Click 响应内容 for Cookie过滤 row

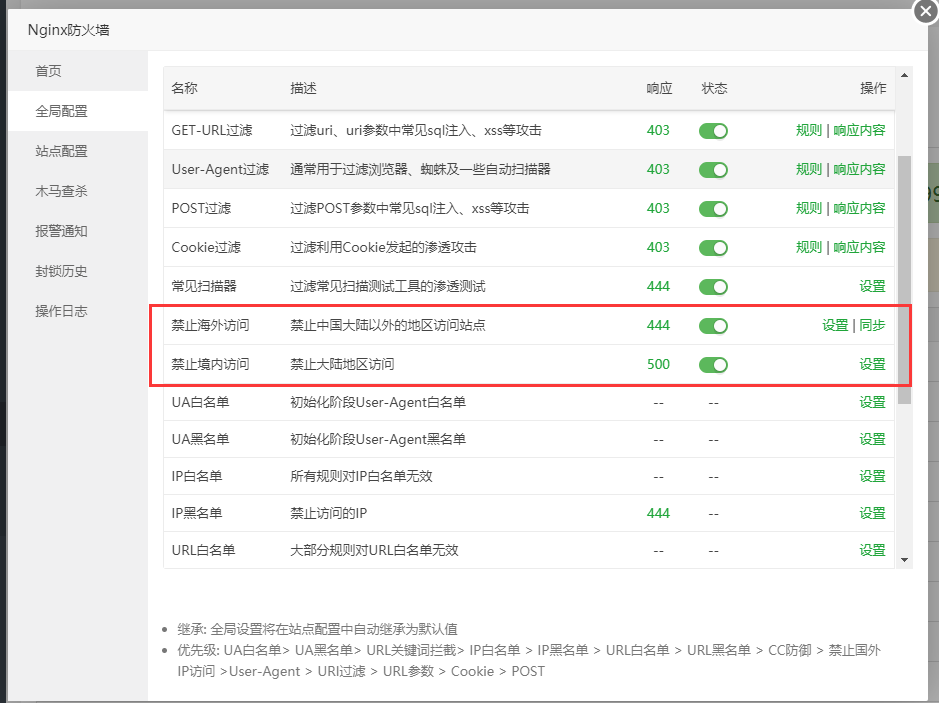tap(859, 247)
